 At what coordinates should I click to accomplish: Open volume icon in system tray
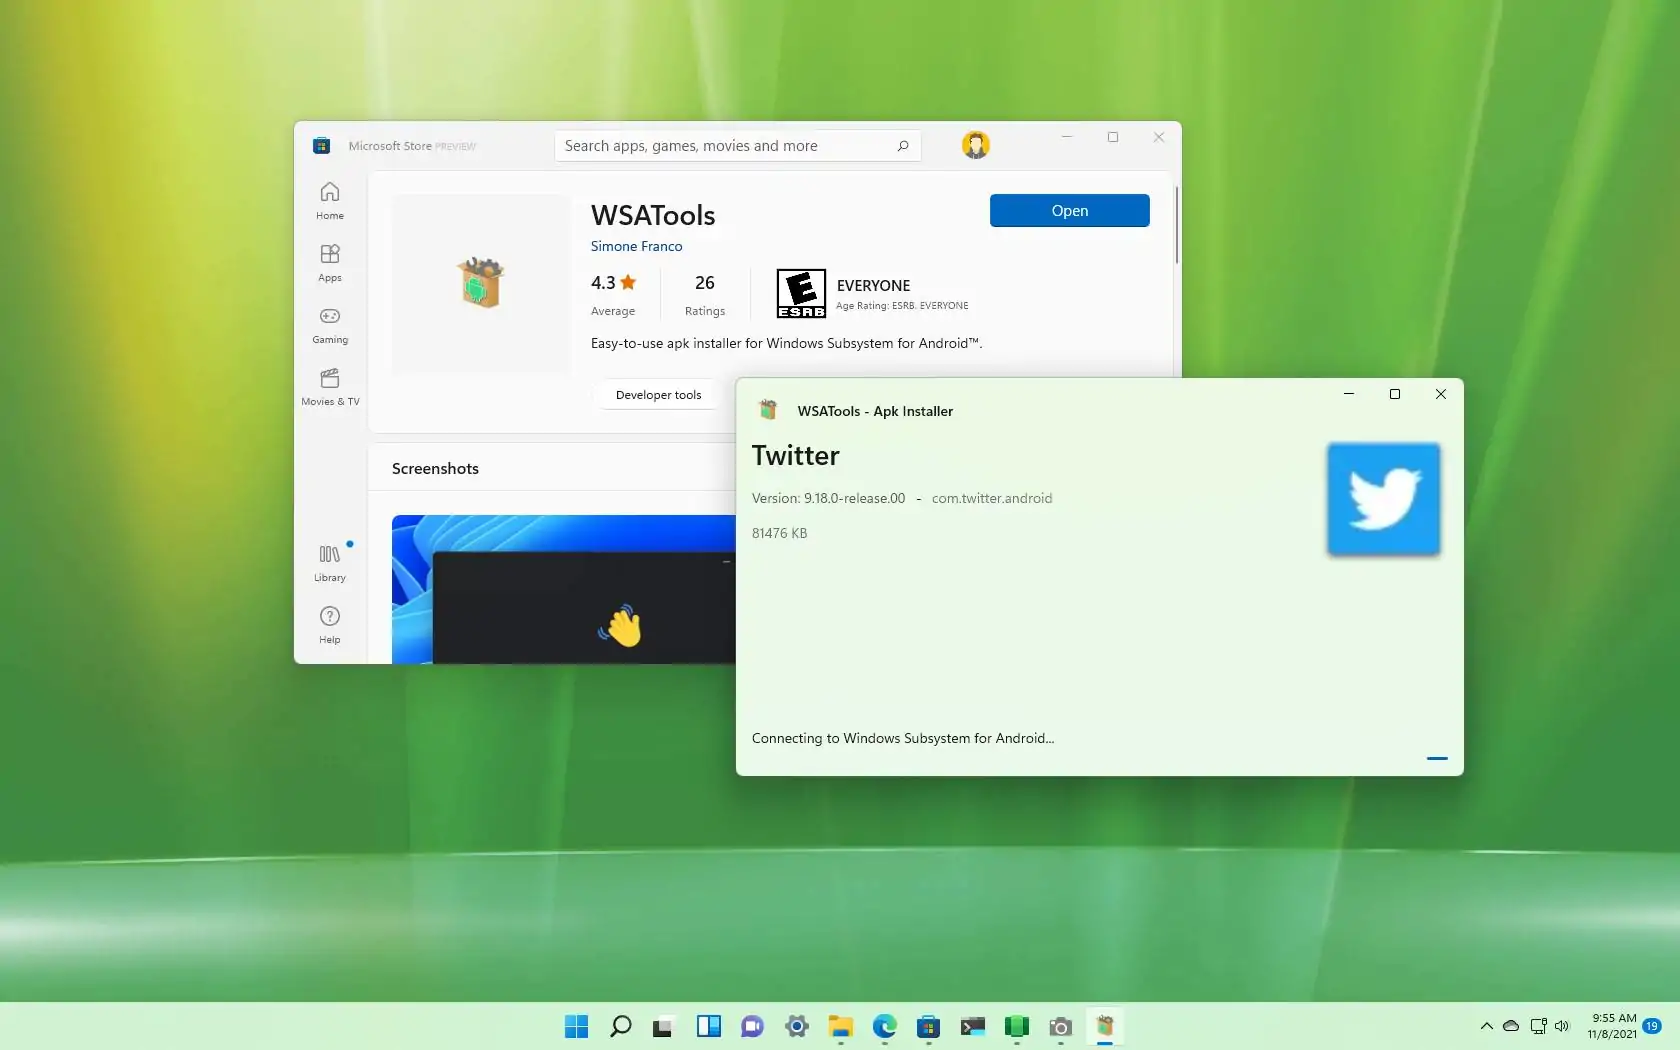(1562, 1026)
